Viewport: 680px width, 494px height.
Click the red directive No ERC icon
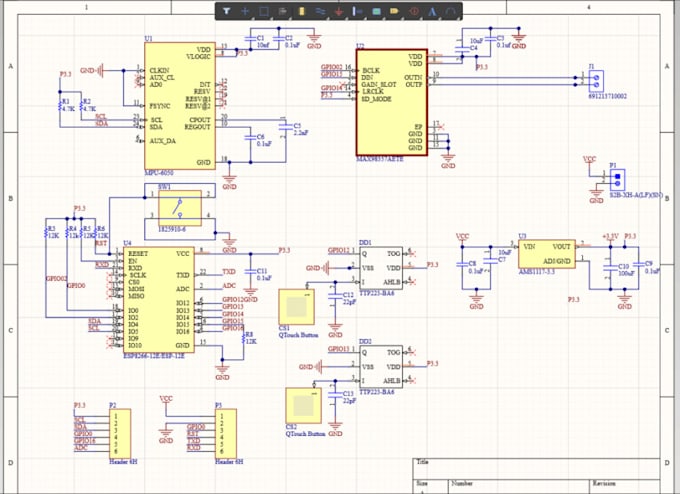(x=414, y=11)
